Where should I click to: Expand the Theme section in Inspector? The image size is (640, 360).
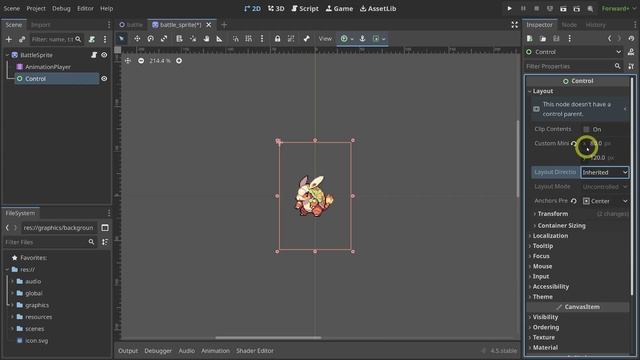[542, 297]
